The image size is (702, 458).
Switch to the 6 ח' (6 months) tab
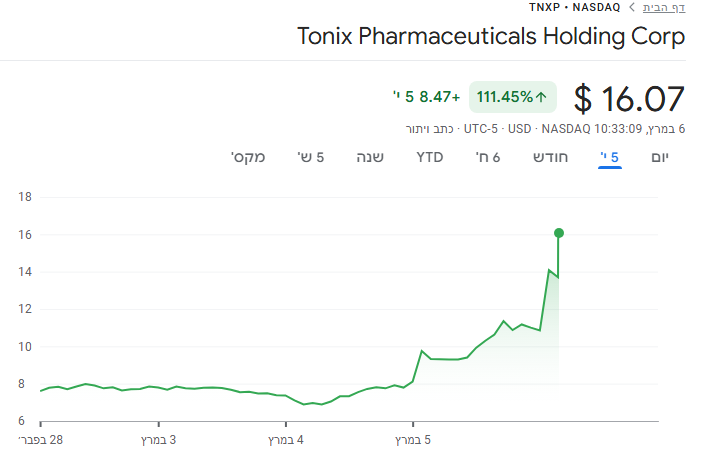(x=489, y=157)
